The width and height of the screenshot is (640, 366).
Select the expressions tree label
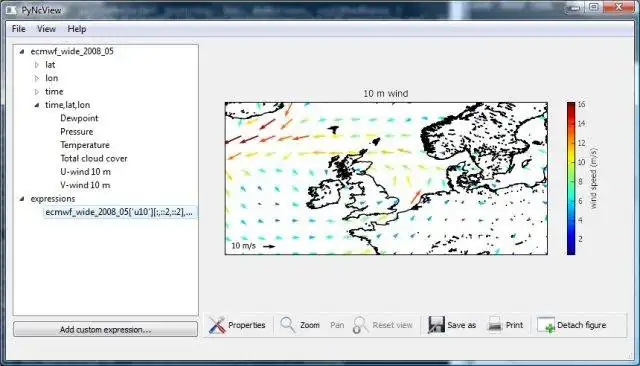tap(53, 199)
